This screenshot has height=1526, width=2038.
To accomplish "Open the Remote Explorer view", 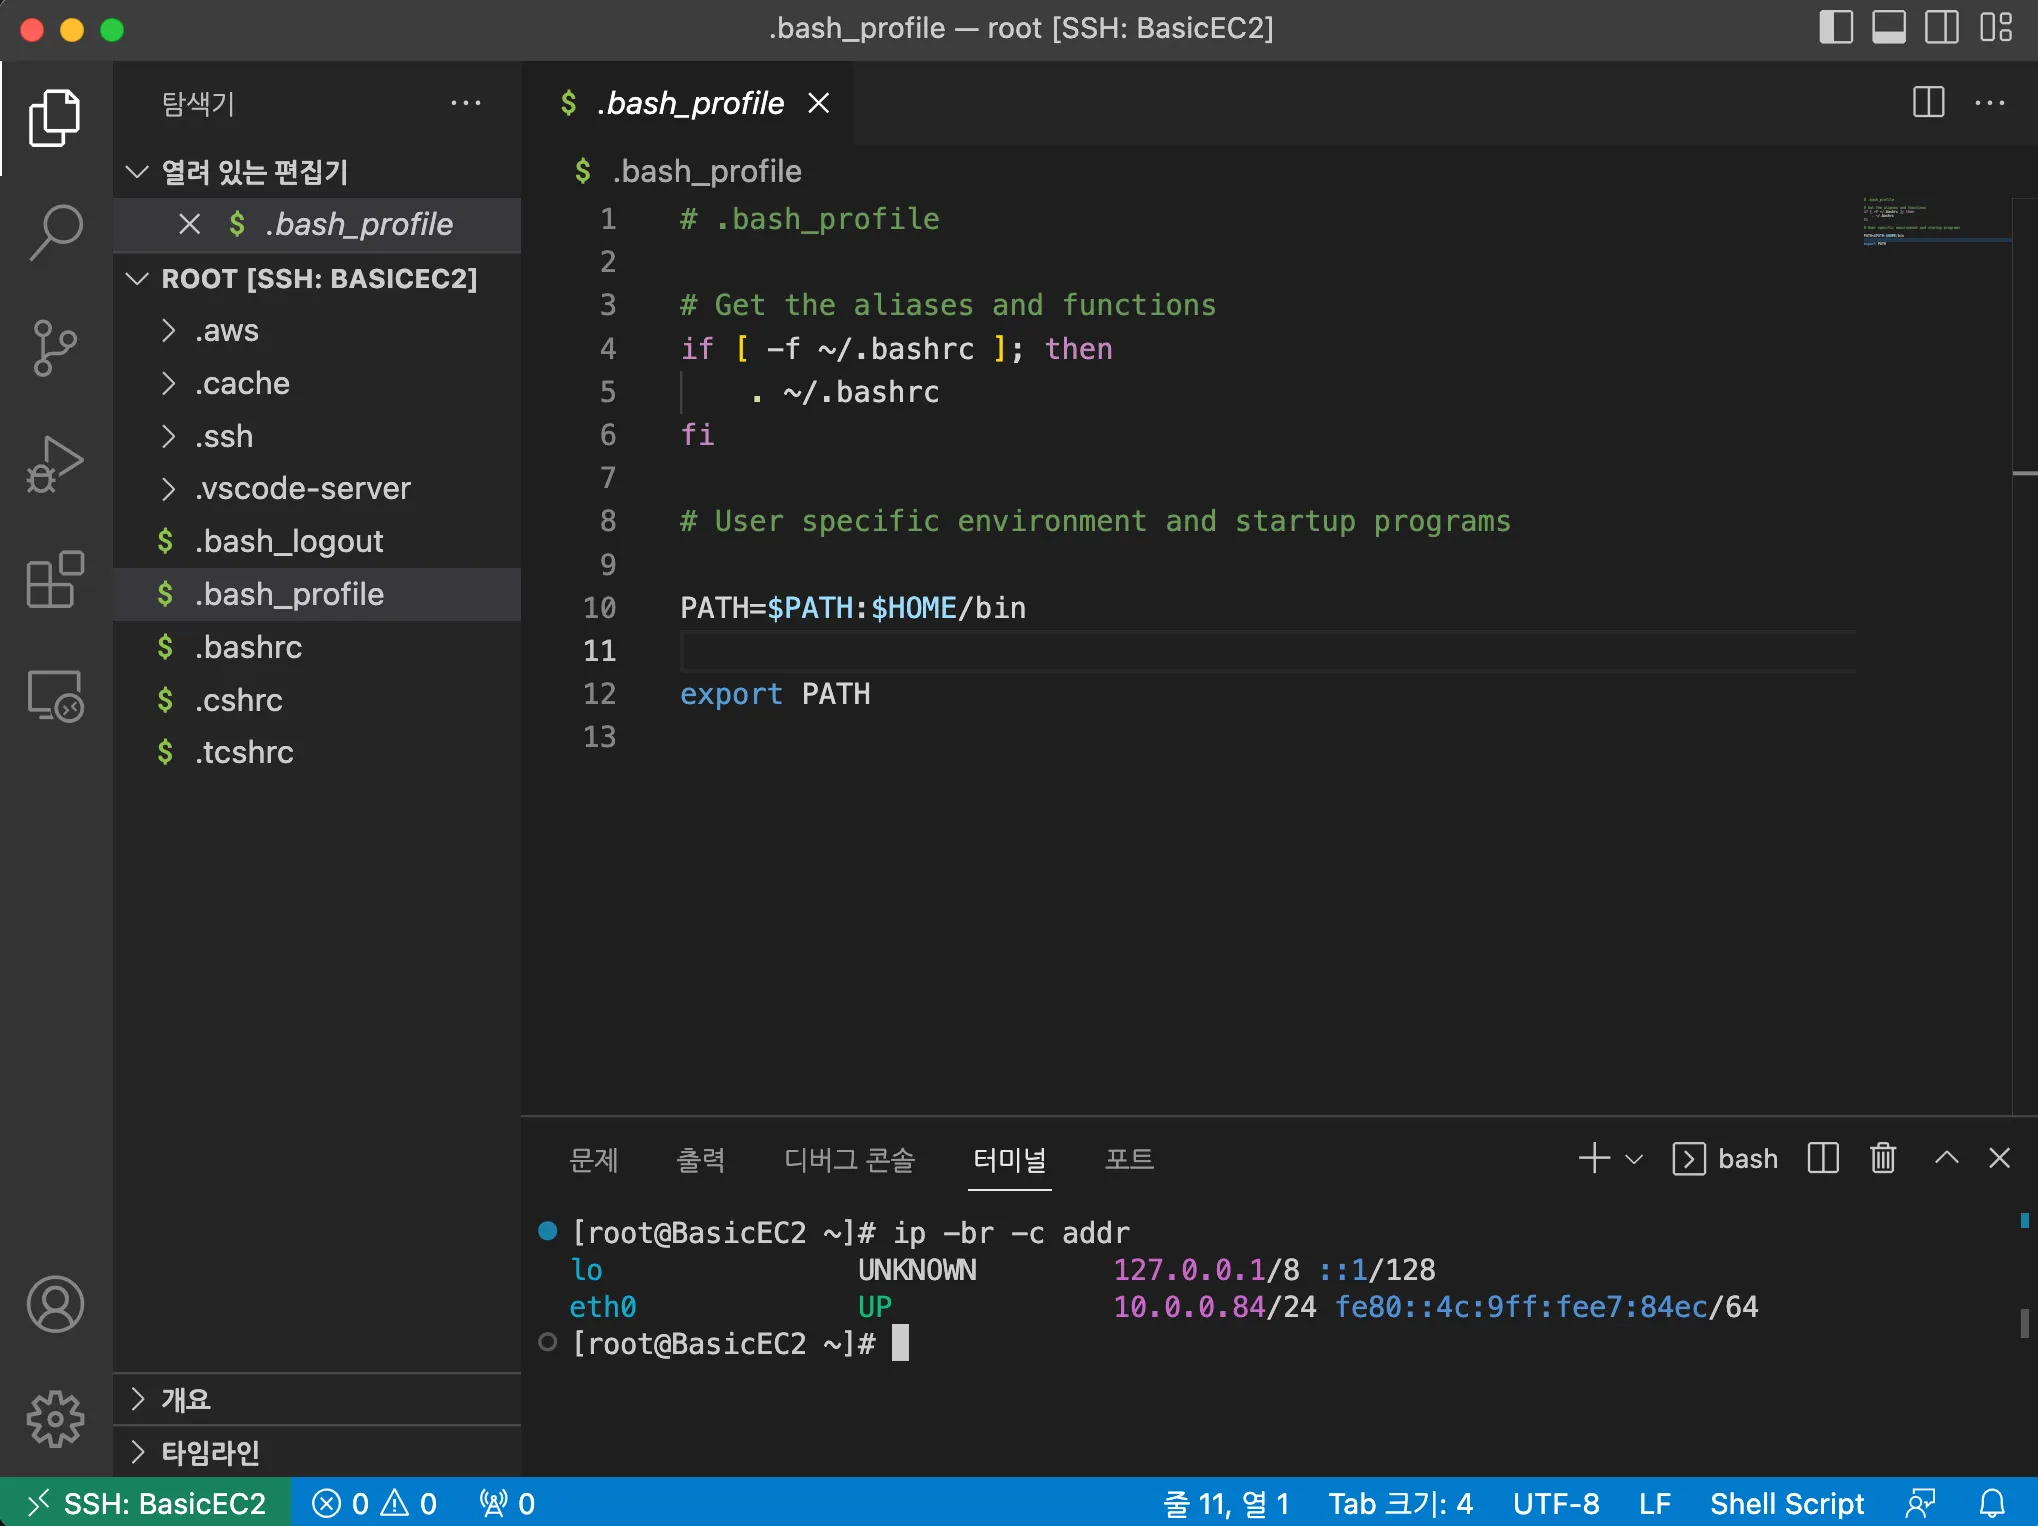I will point(55,696).
